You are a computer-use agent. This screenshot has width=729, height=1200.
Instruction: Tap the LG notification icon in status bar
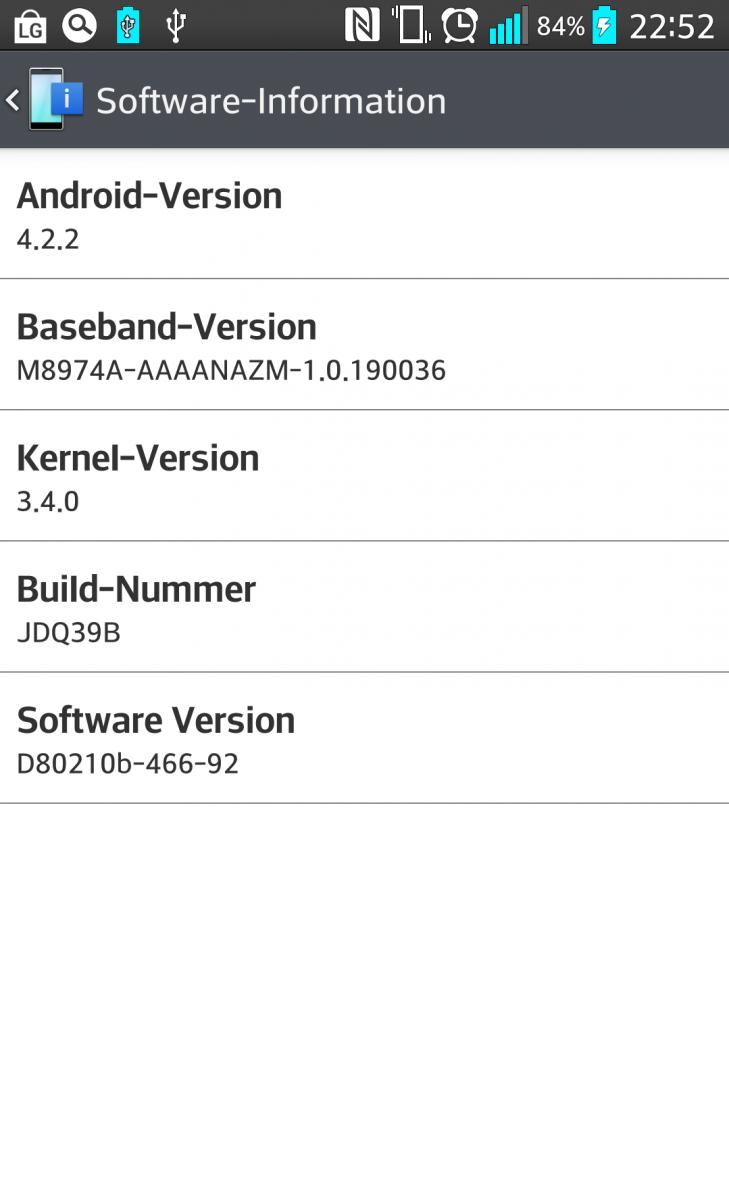30,25
